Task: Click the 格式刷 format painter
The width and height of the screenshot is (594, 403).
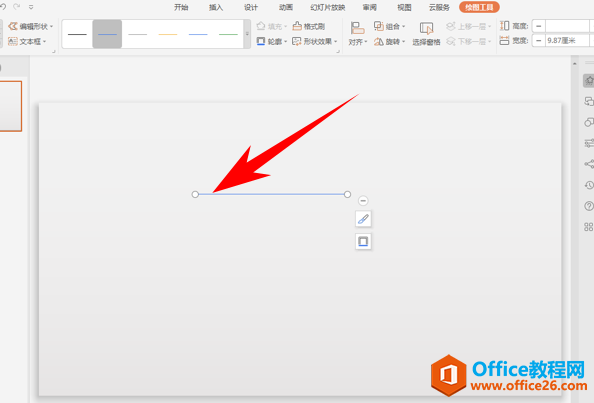Action: 309,26
